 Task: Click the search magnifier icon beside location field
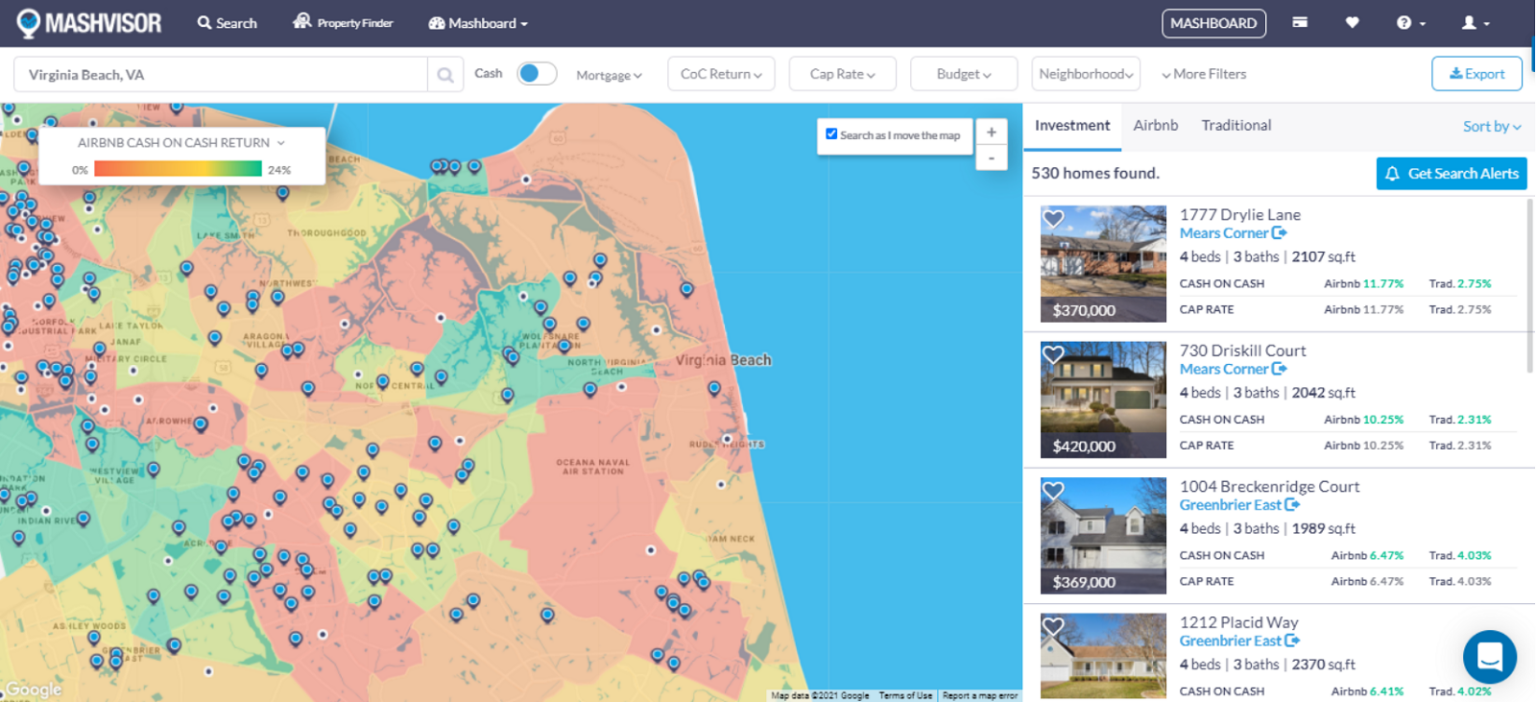tap(446, 75)
